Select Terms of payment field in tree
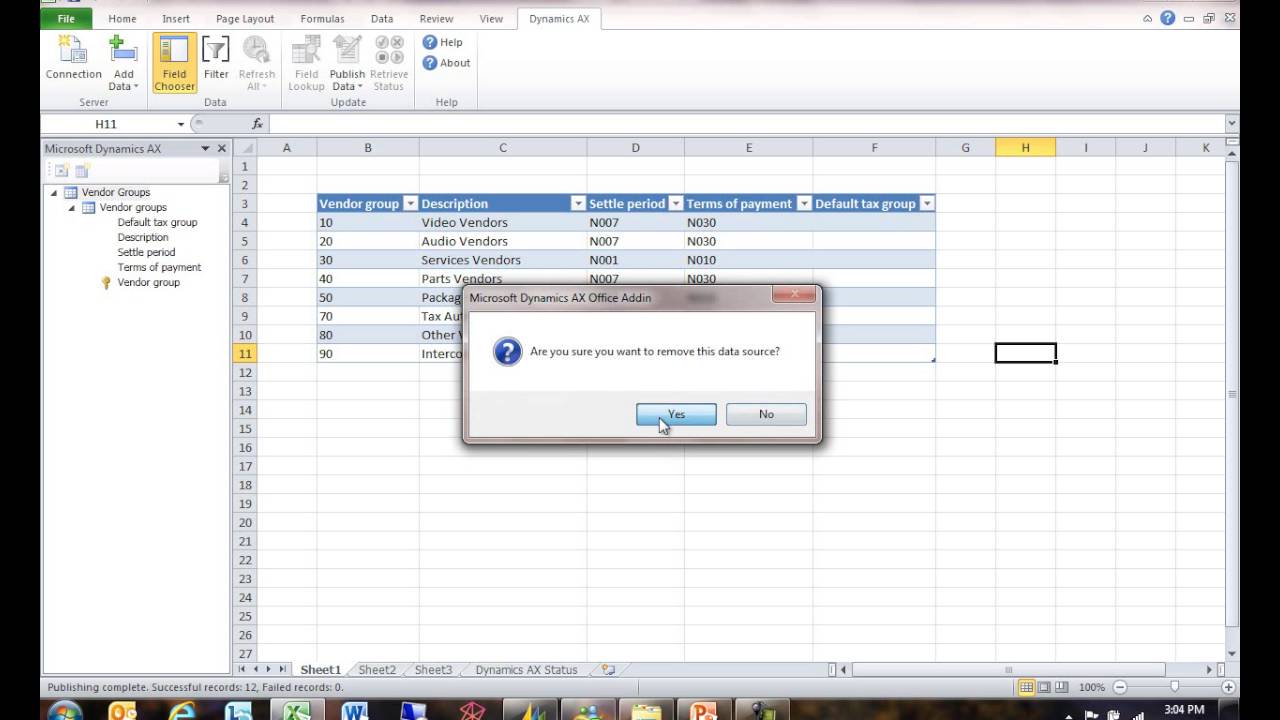Screen dimensions: 1280x720 tap(159, 267)
